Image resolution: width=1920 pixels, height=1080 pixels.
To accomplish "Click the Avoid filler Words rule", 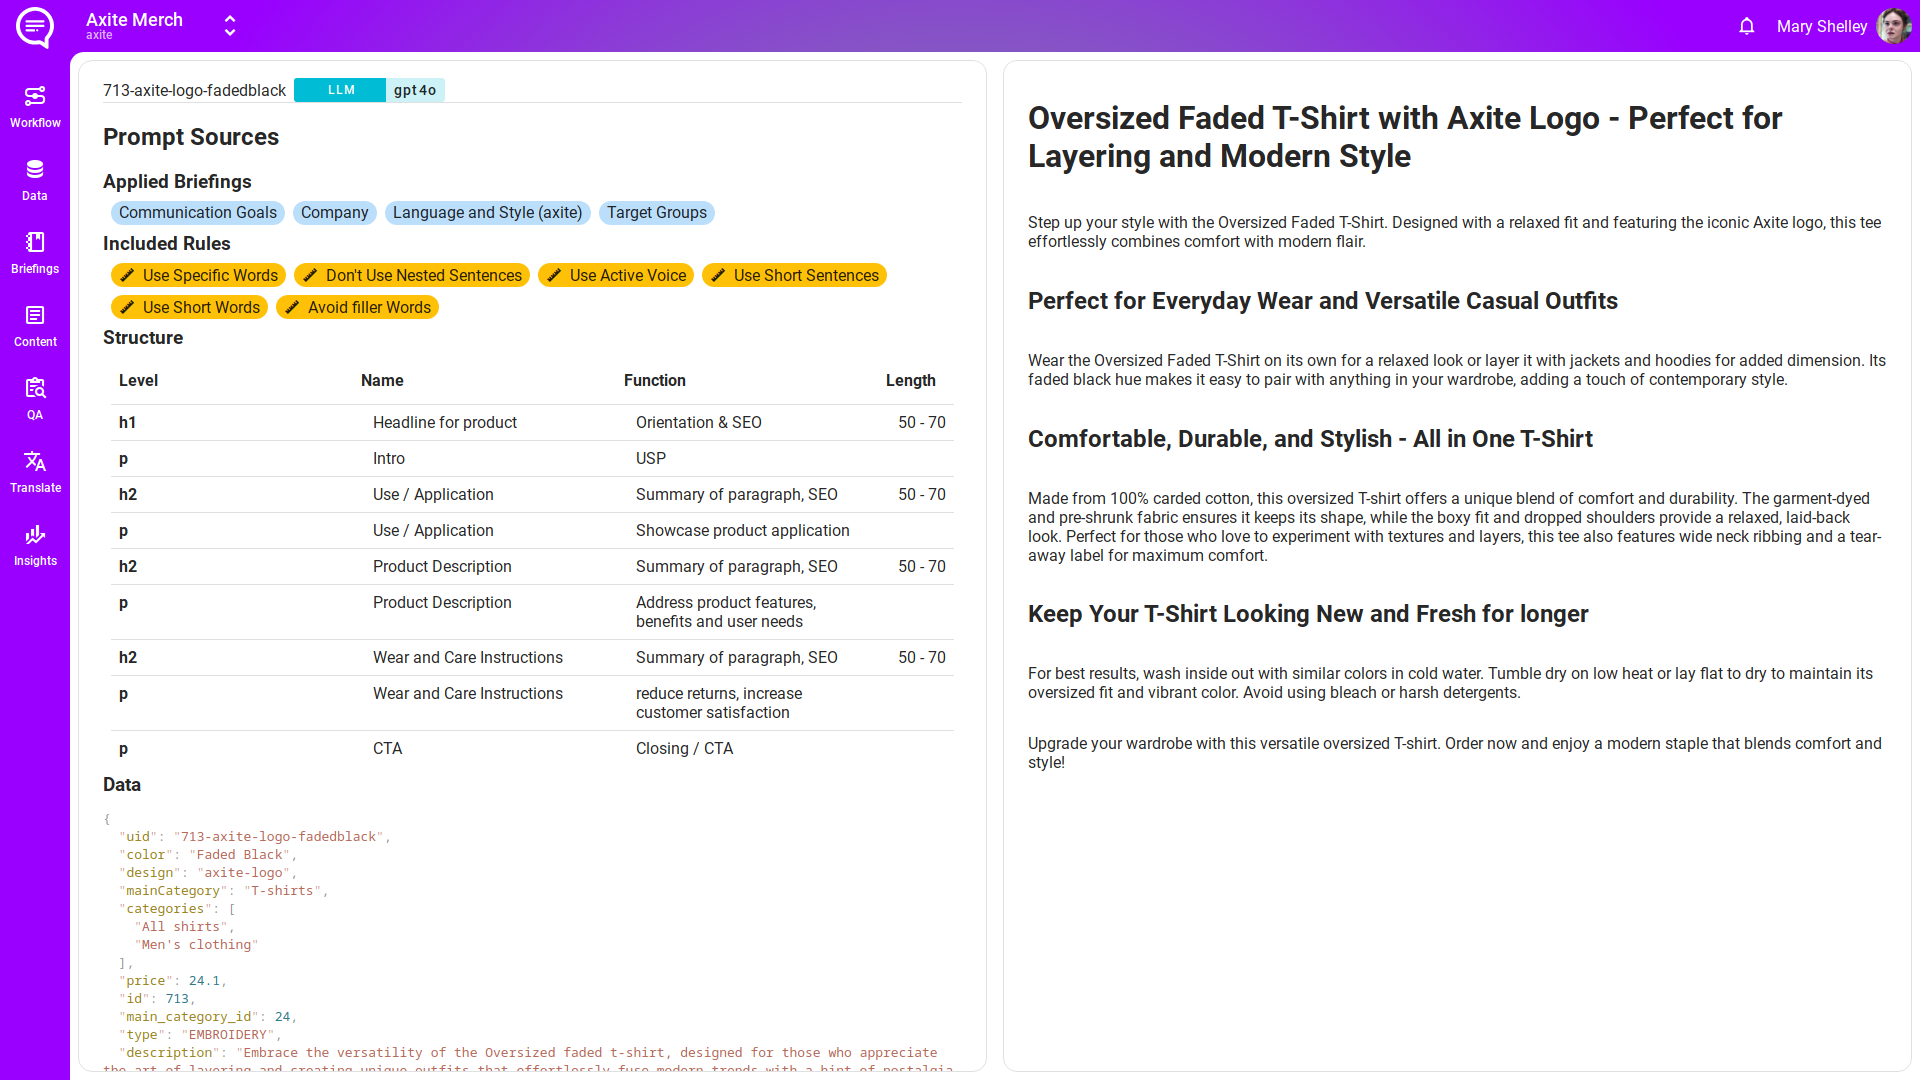I will point(357,308).
